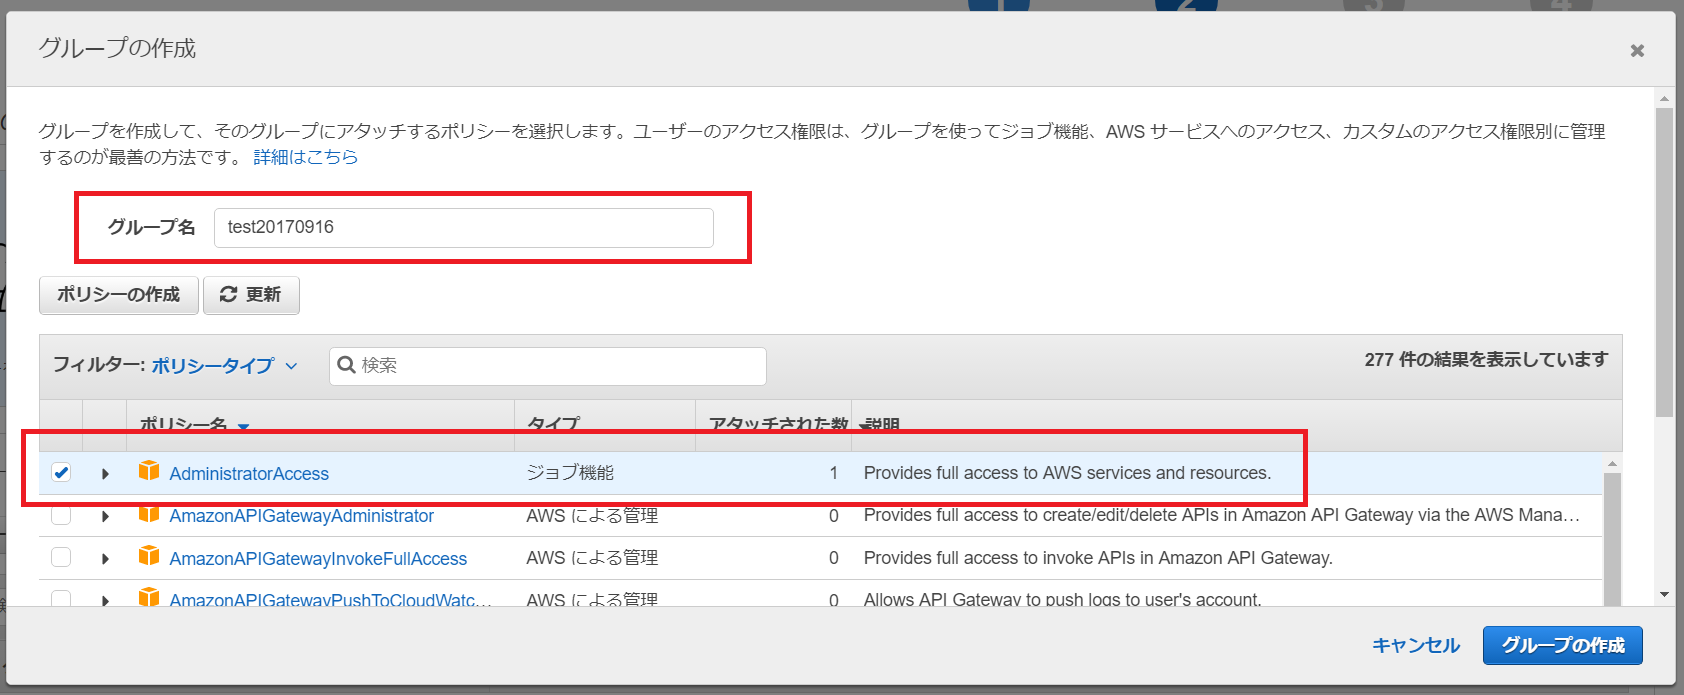
Task: Click the policy table's scroll-up arrow
Action: (1611, 464)
